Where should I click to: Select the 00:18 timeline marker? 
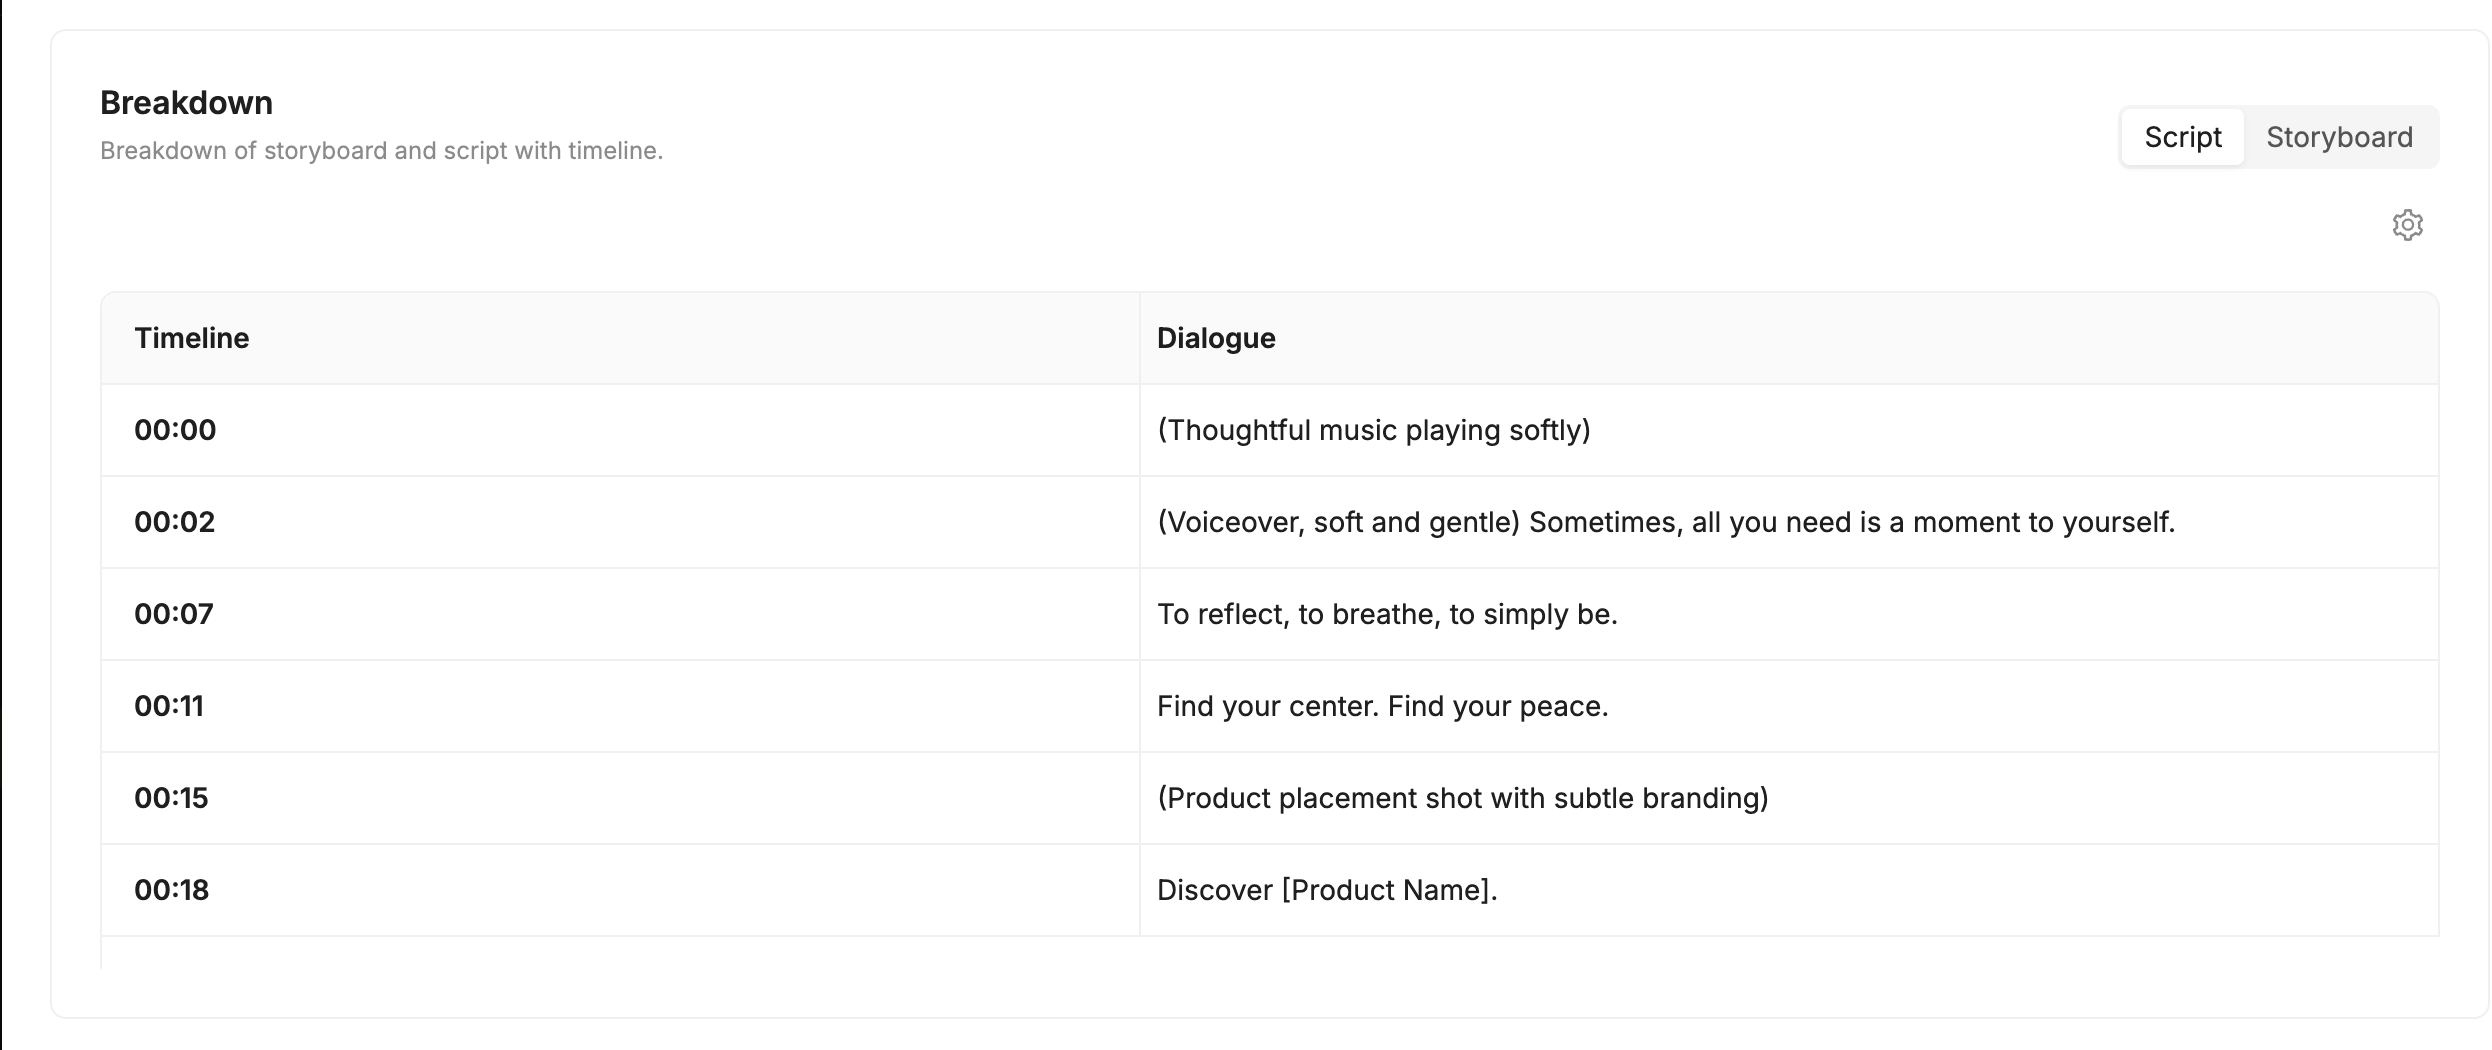coord(172,890)
